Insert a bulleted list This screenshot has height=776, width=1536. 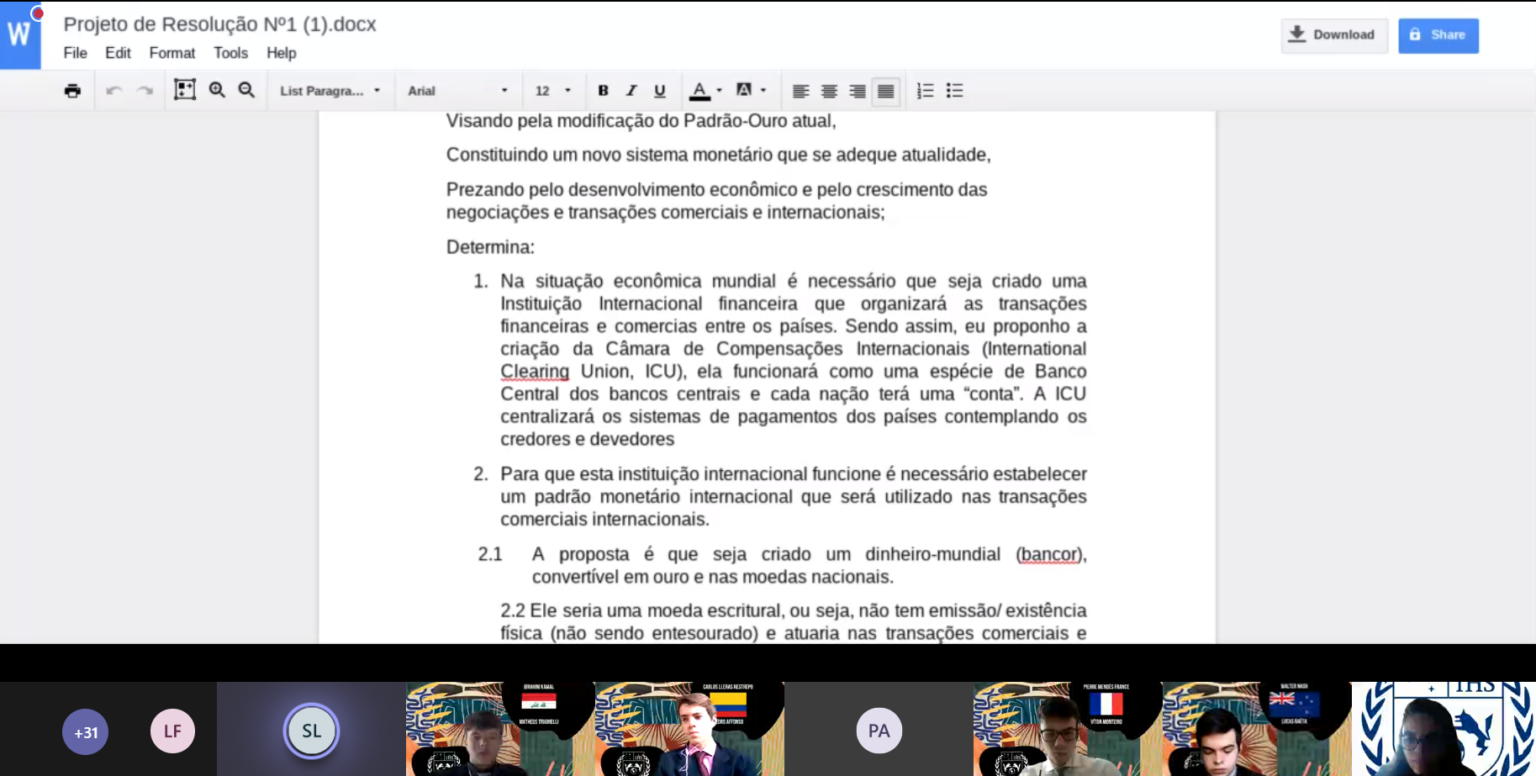[955, 91]
